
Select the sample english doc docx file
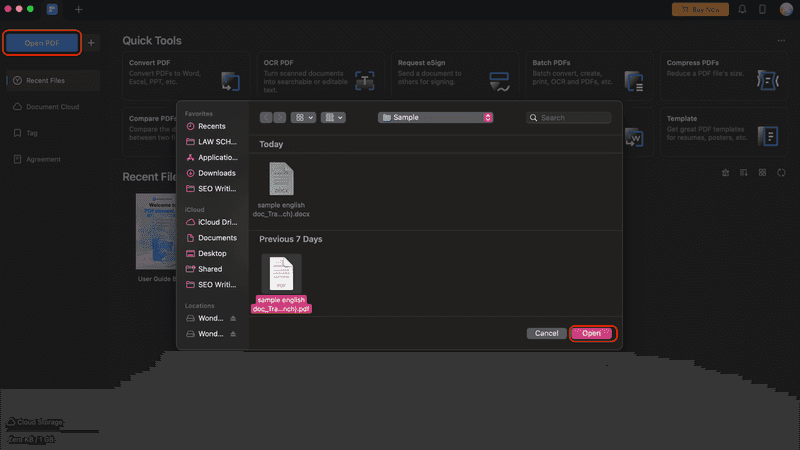[x=281, y=190]
